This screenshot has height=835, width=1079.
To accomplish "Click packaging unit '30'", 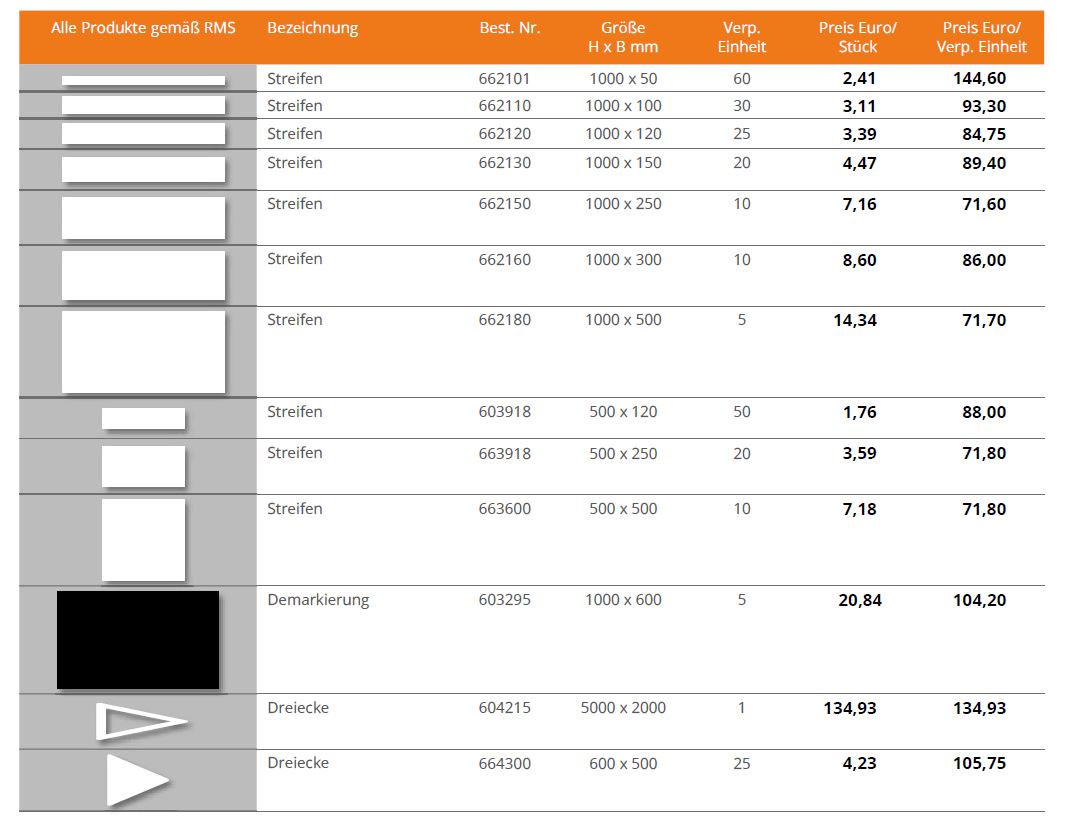I will tap(741, 106).
